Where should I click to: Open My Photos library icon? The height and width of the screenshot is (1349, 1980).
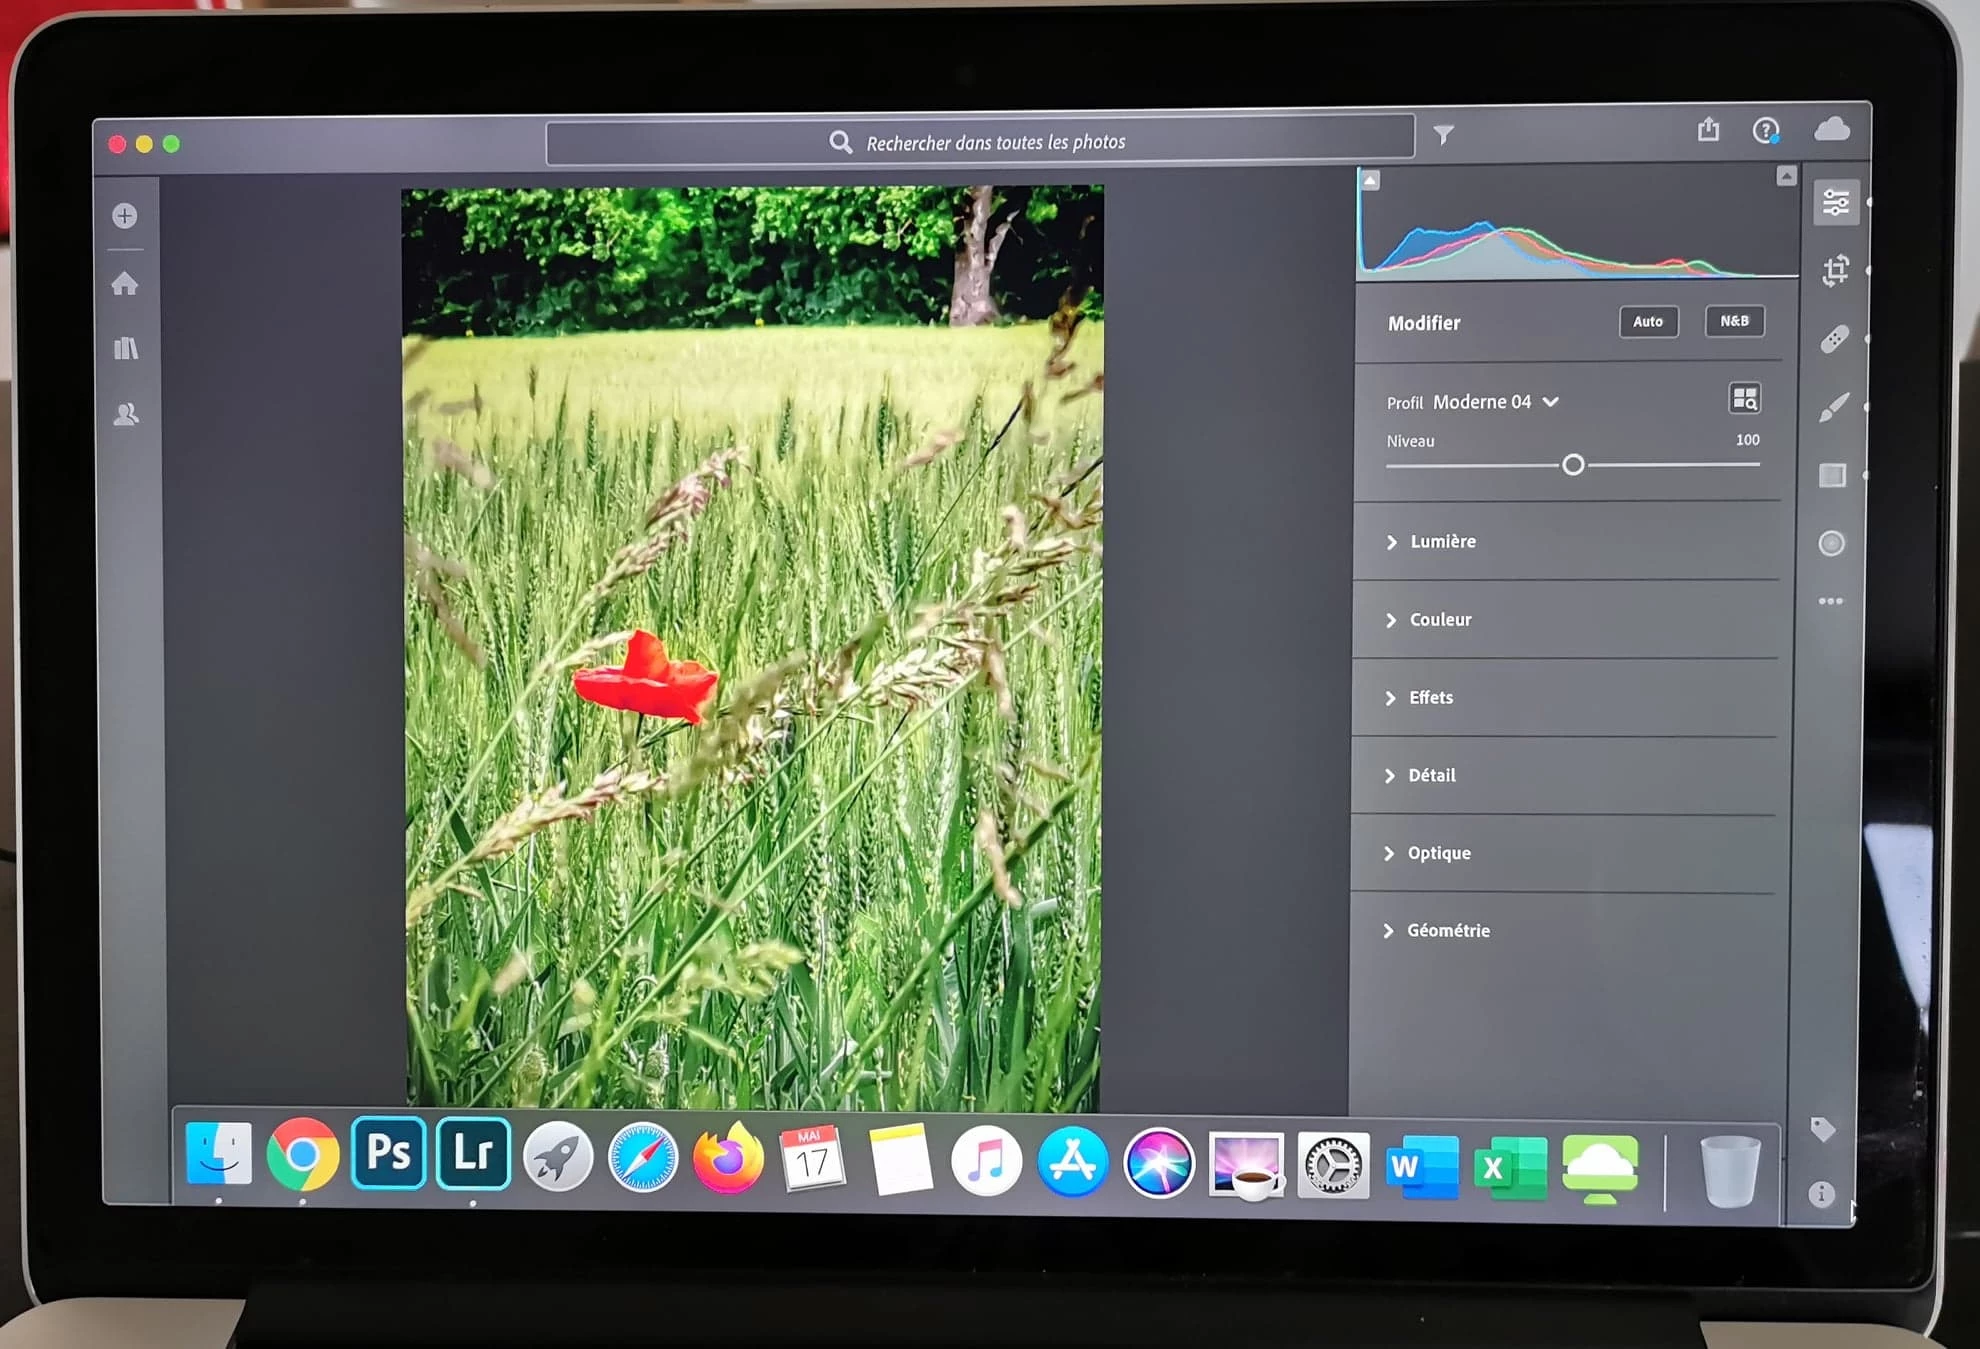pyautogui.click(x=126, y=349)
